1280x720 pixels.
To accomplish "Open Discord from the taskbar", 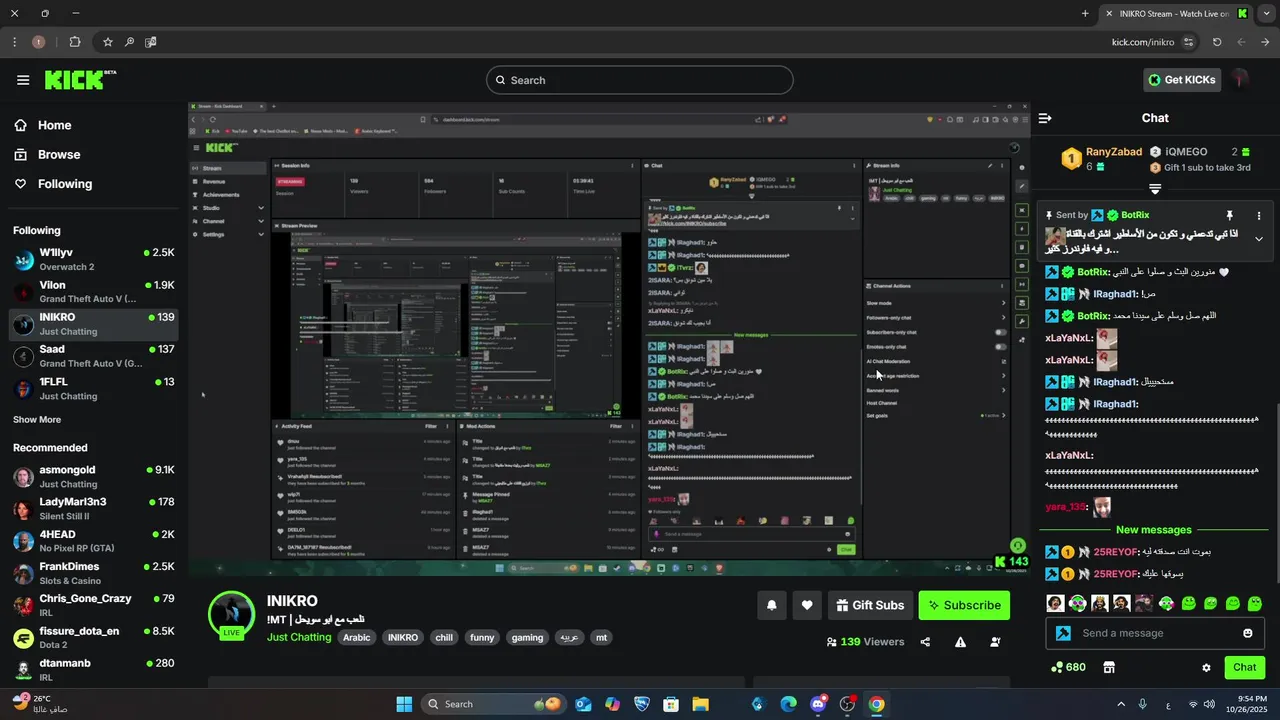I will (x=818, y=704).
